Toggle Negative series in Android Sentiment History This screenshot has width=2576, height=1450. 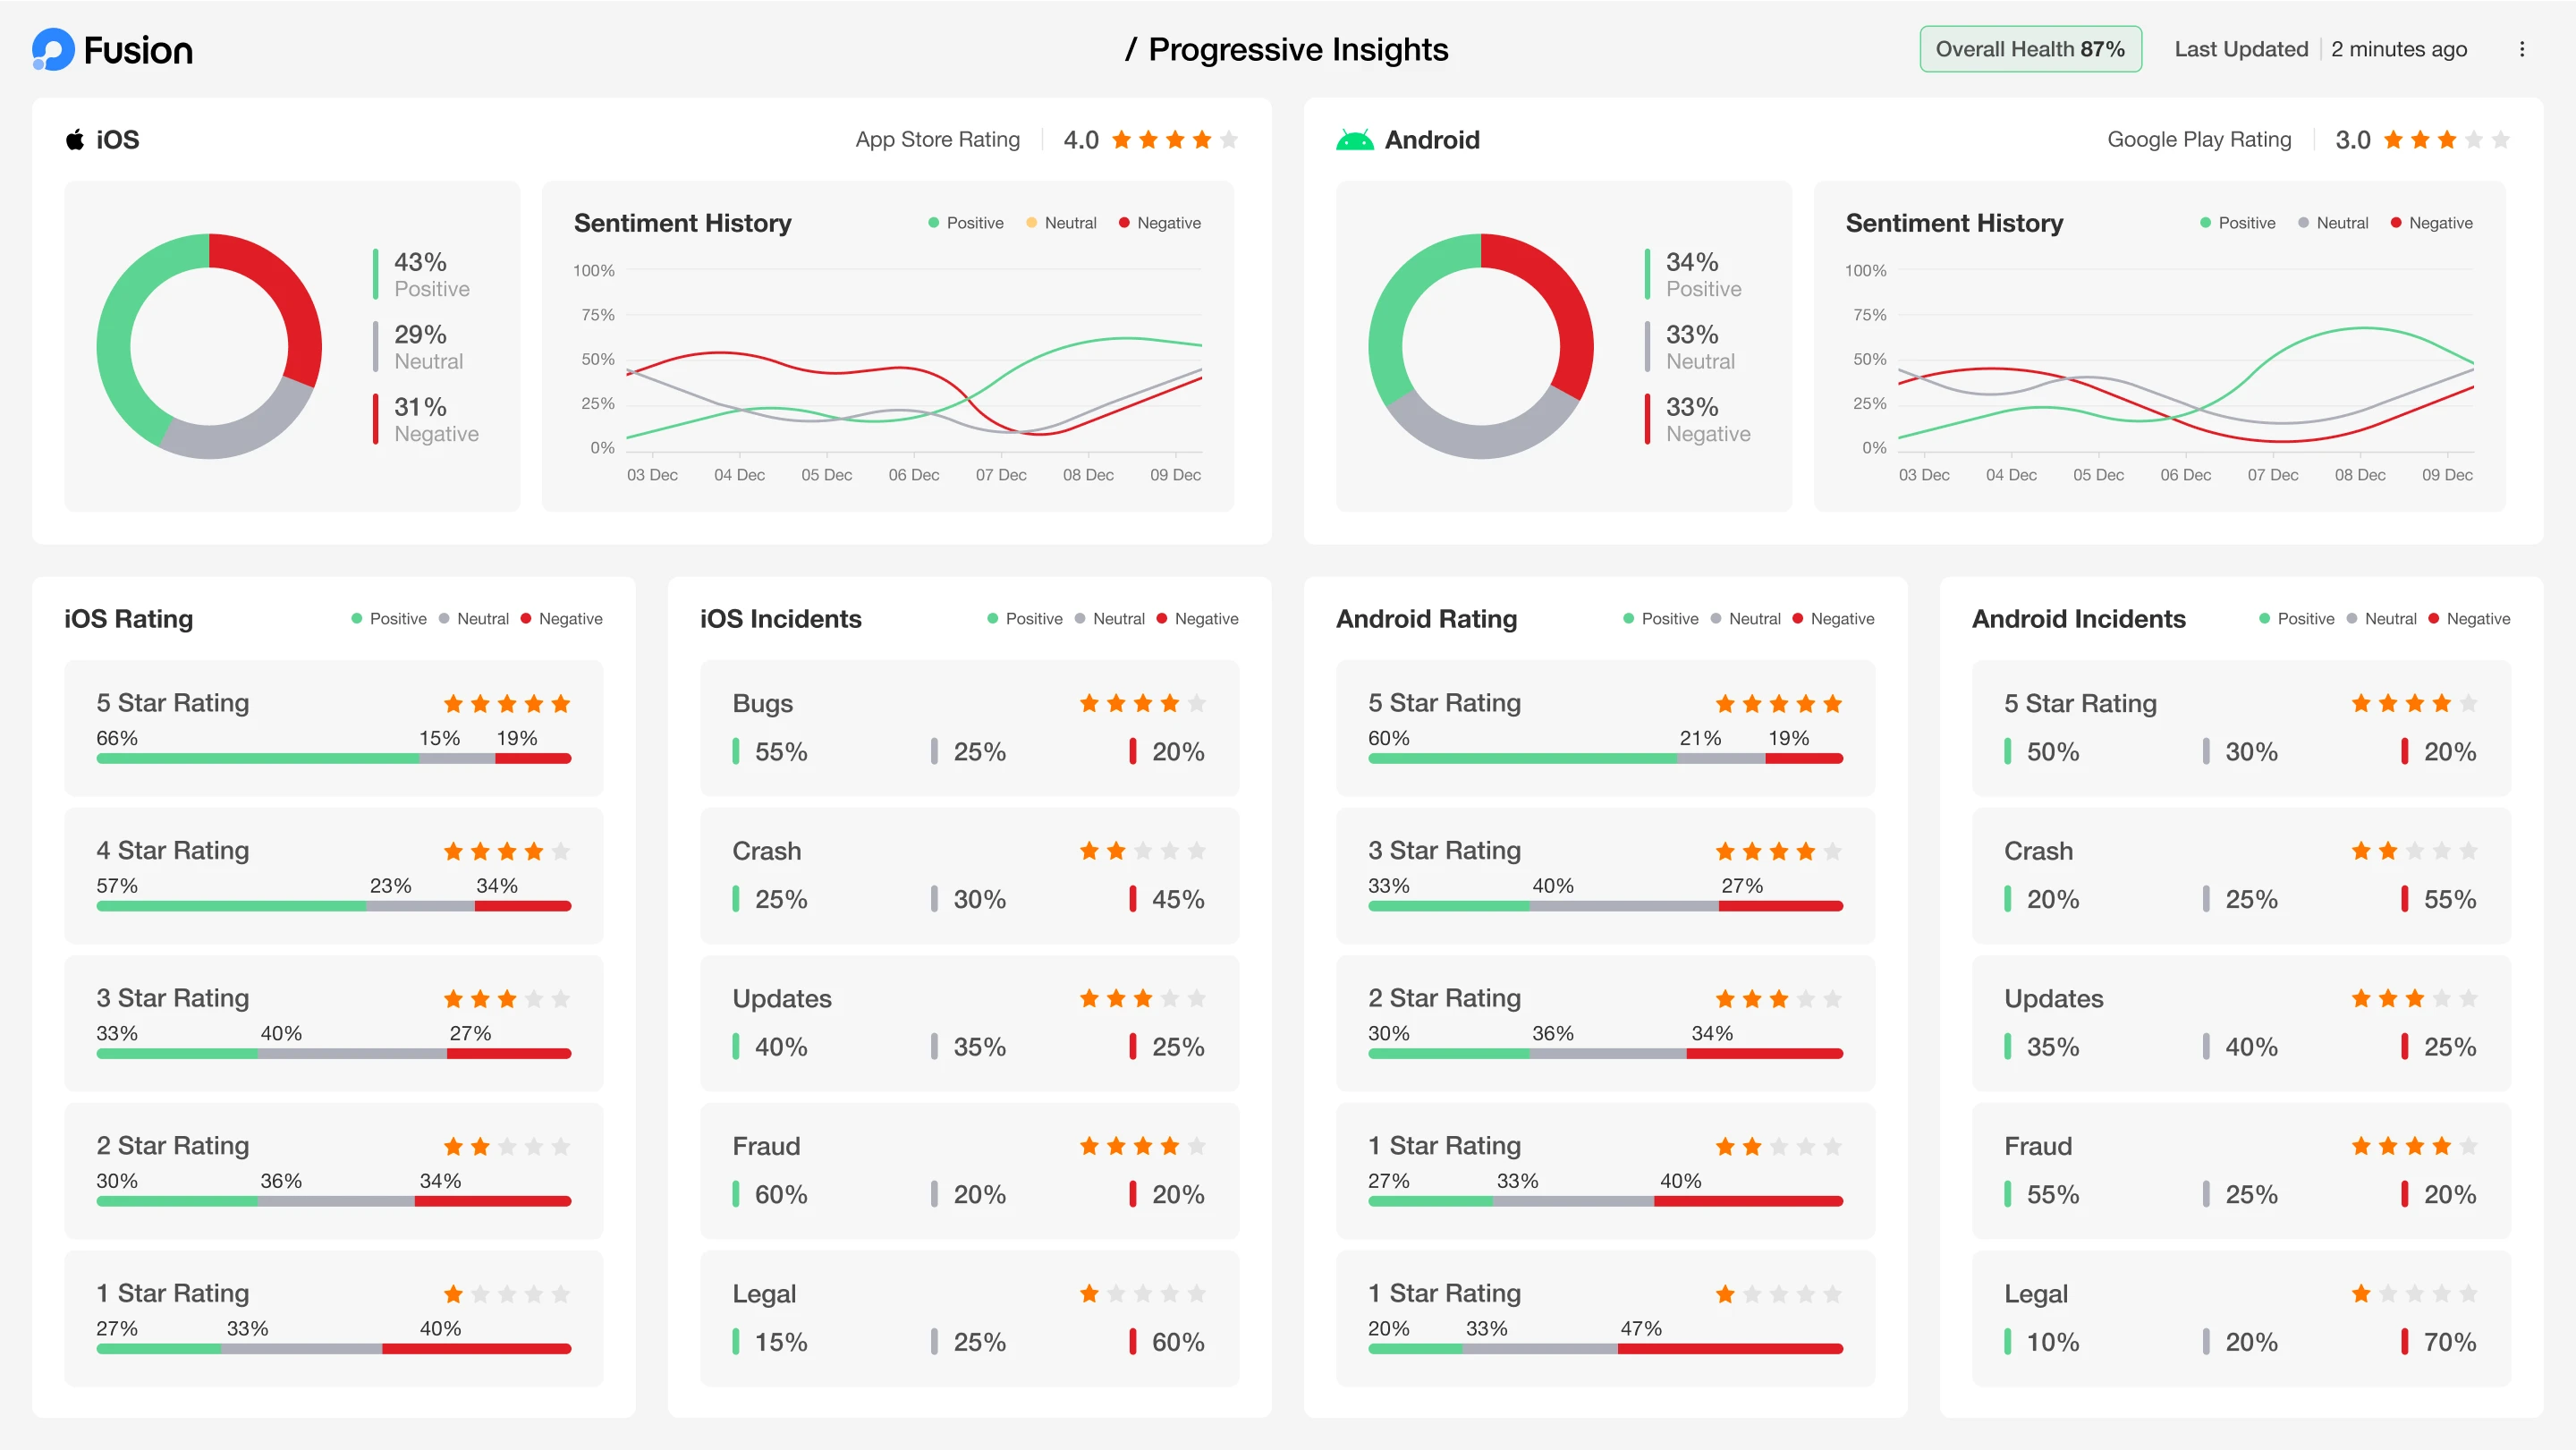pos(2431,223)
